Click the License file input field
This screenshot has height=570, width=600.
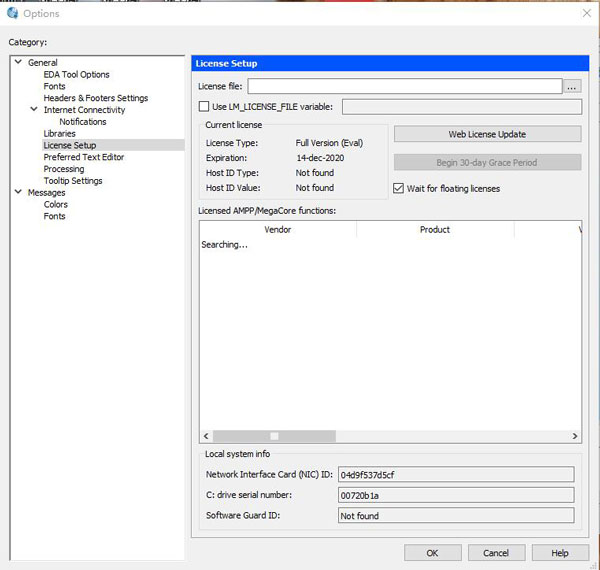pos(404,87)
